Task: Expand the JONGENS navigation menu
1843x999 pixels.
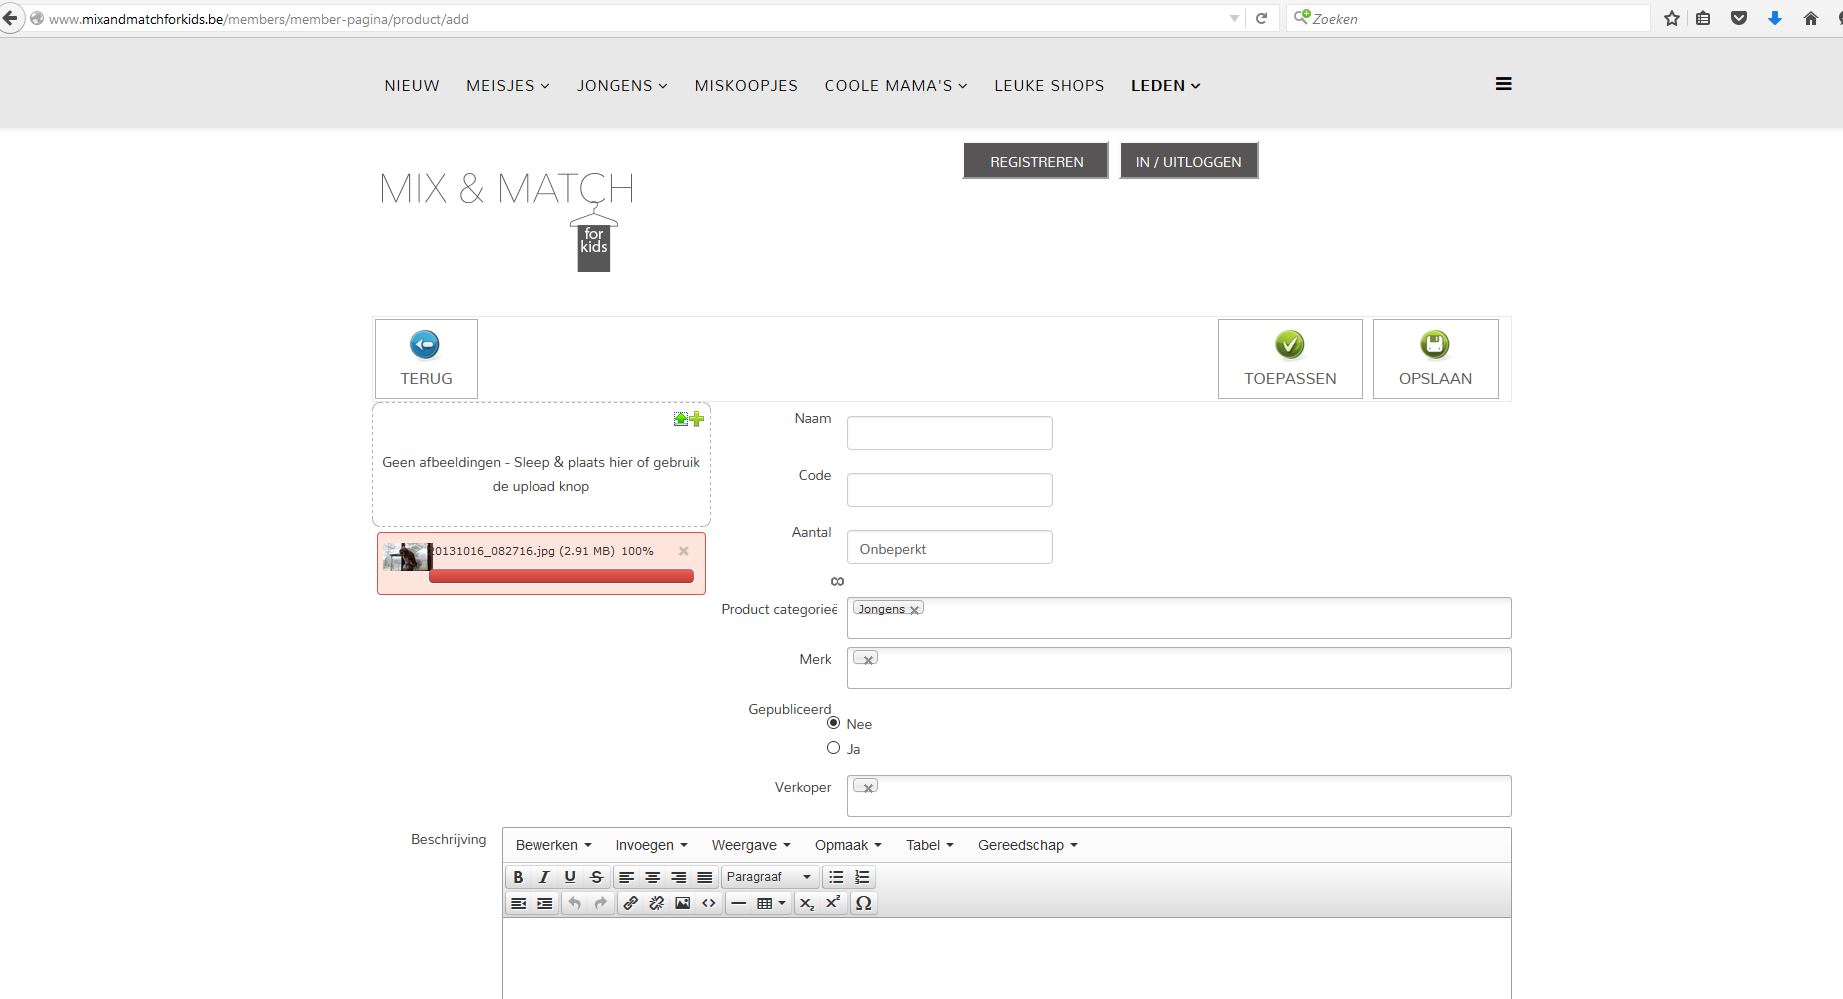Action: point(622,86)
